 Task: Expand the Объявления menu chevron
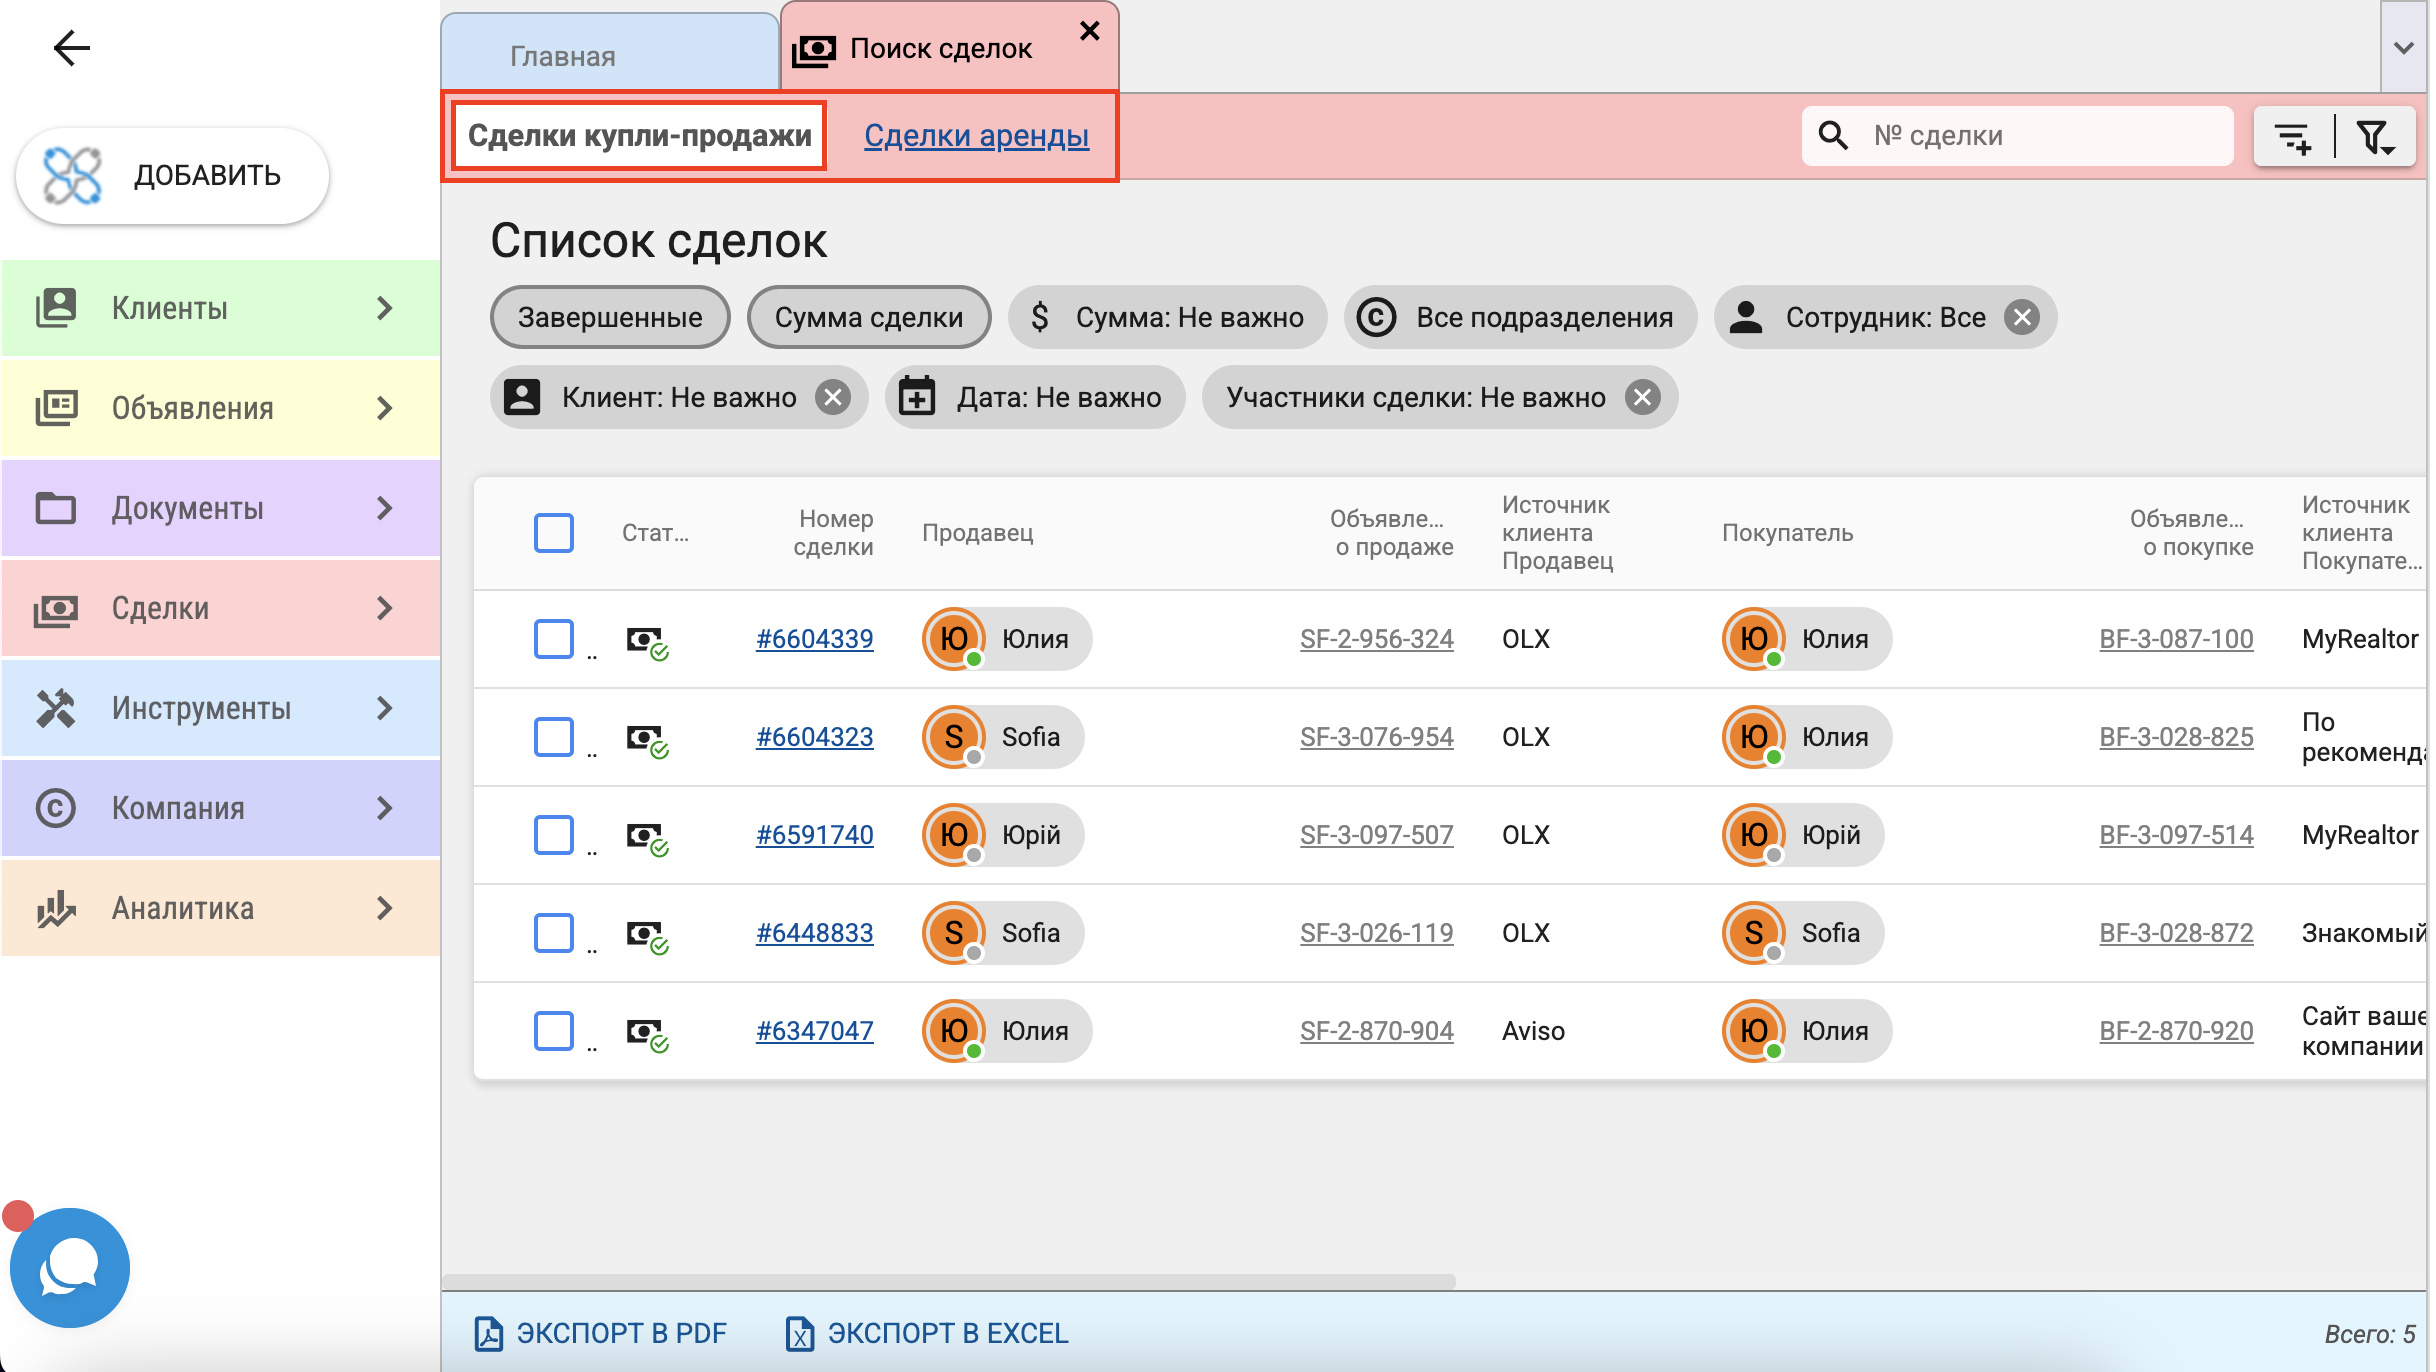point(385,408)
